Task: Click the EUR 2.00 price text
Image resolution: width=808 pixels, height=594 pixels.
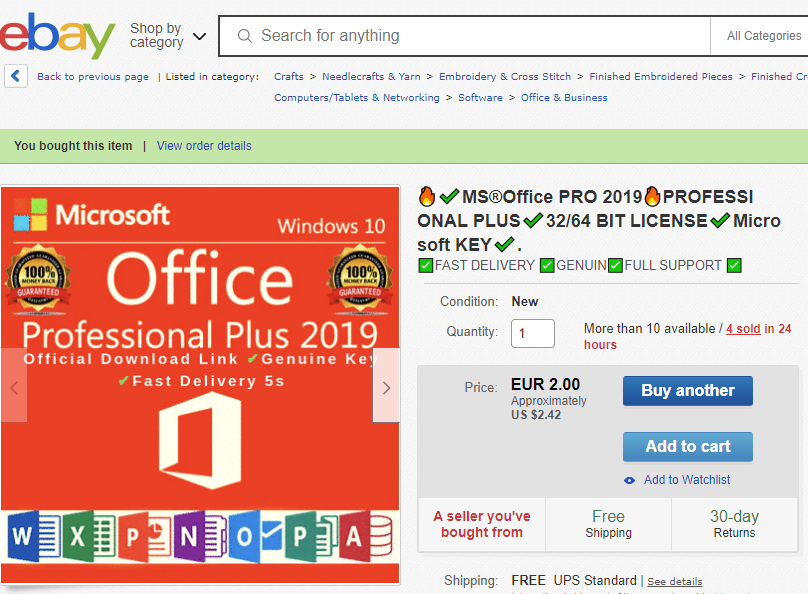Action: [545, 384]
